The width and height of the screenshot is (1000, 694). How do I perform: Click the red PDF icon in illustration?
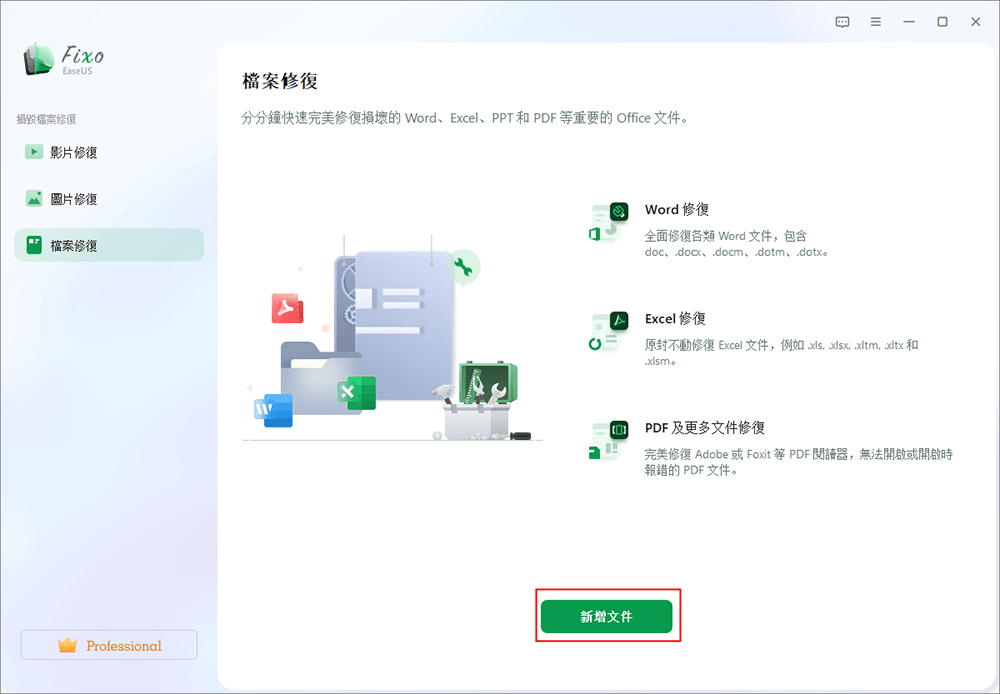288,308
